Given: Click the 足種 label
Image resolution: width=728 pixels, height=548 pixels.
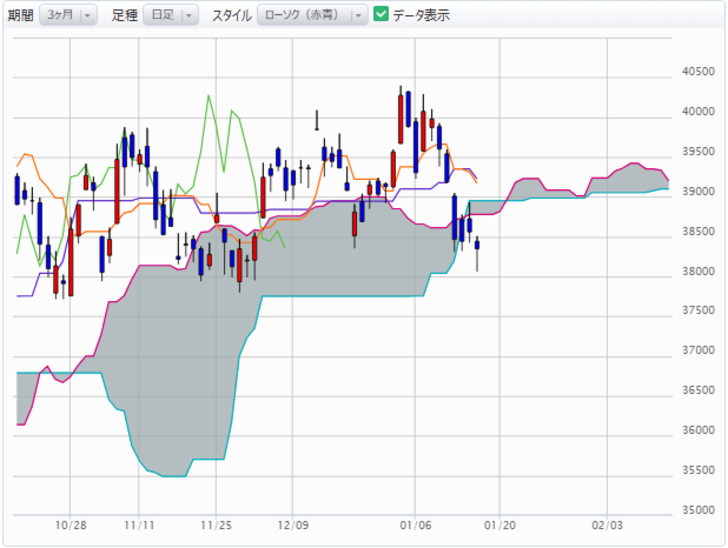Looking at the screenshot, I should (x=125, y=15).
